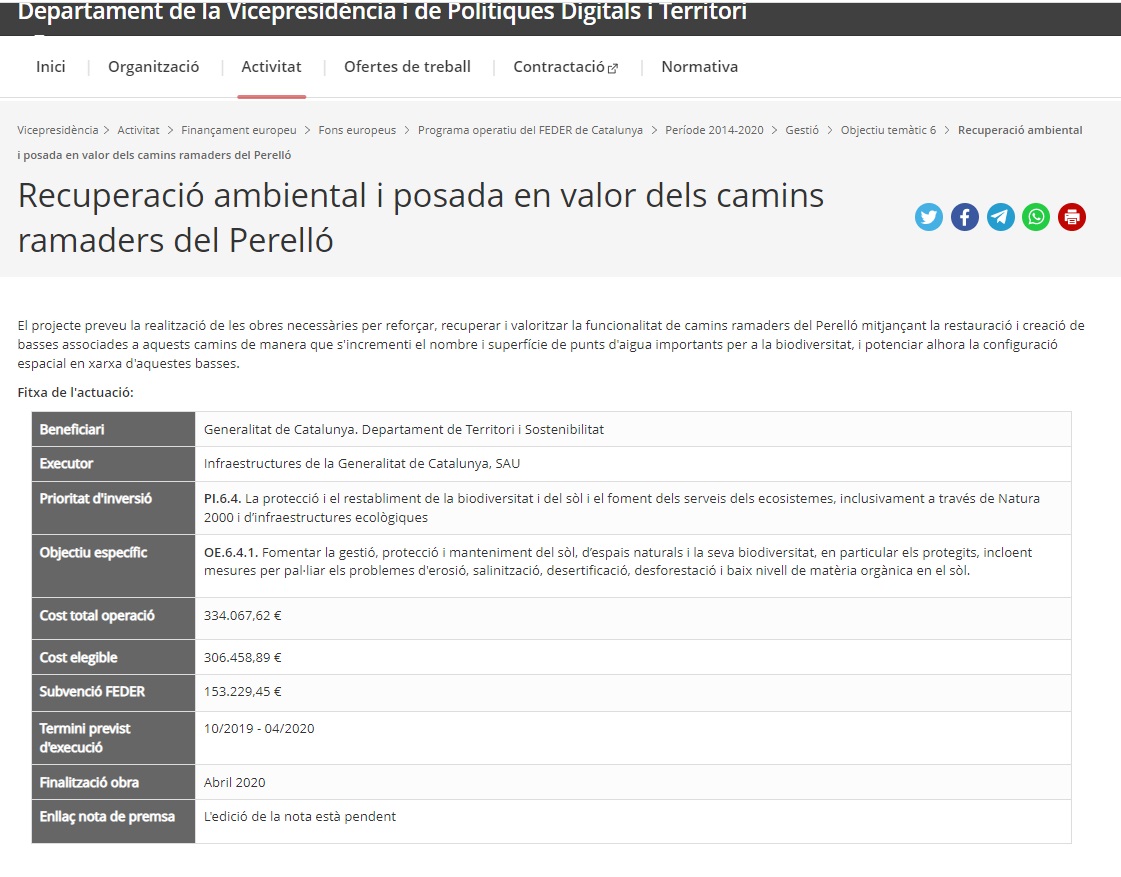
Task: Open Fons europeus breadcrumb
Action: [x=357, y=130]
